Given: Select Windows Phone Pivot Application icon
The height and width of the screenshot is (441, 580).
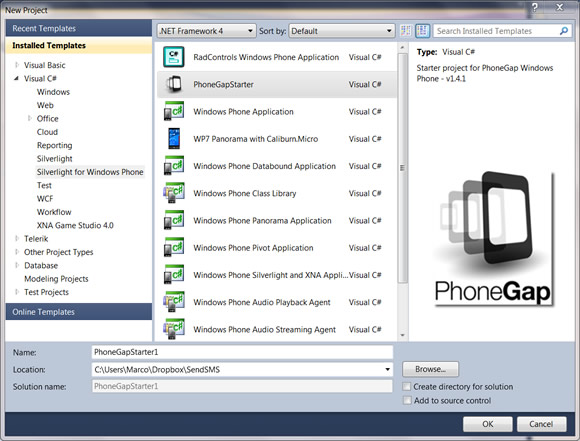Looking at the screenshot, I should [173, 248].
